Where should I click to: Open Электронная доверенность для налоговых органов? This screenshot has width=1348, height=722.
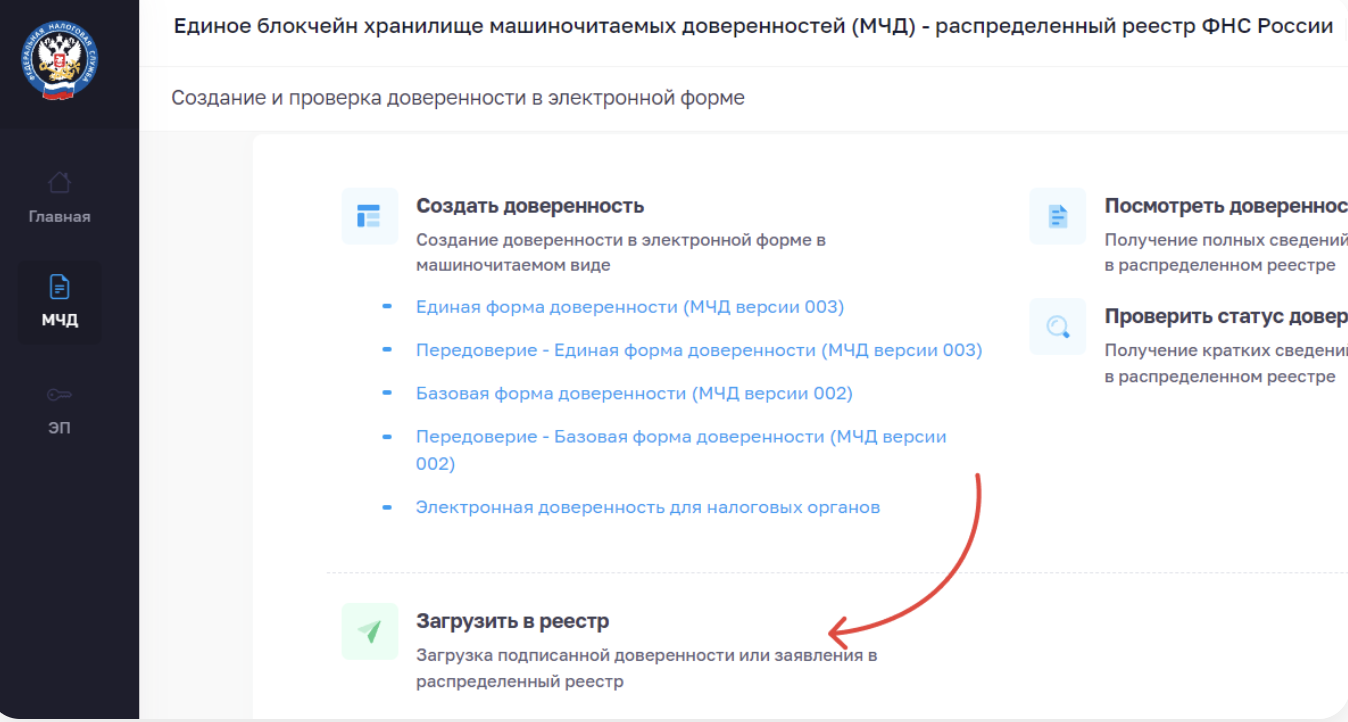(647, 507)
